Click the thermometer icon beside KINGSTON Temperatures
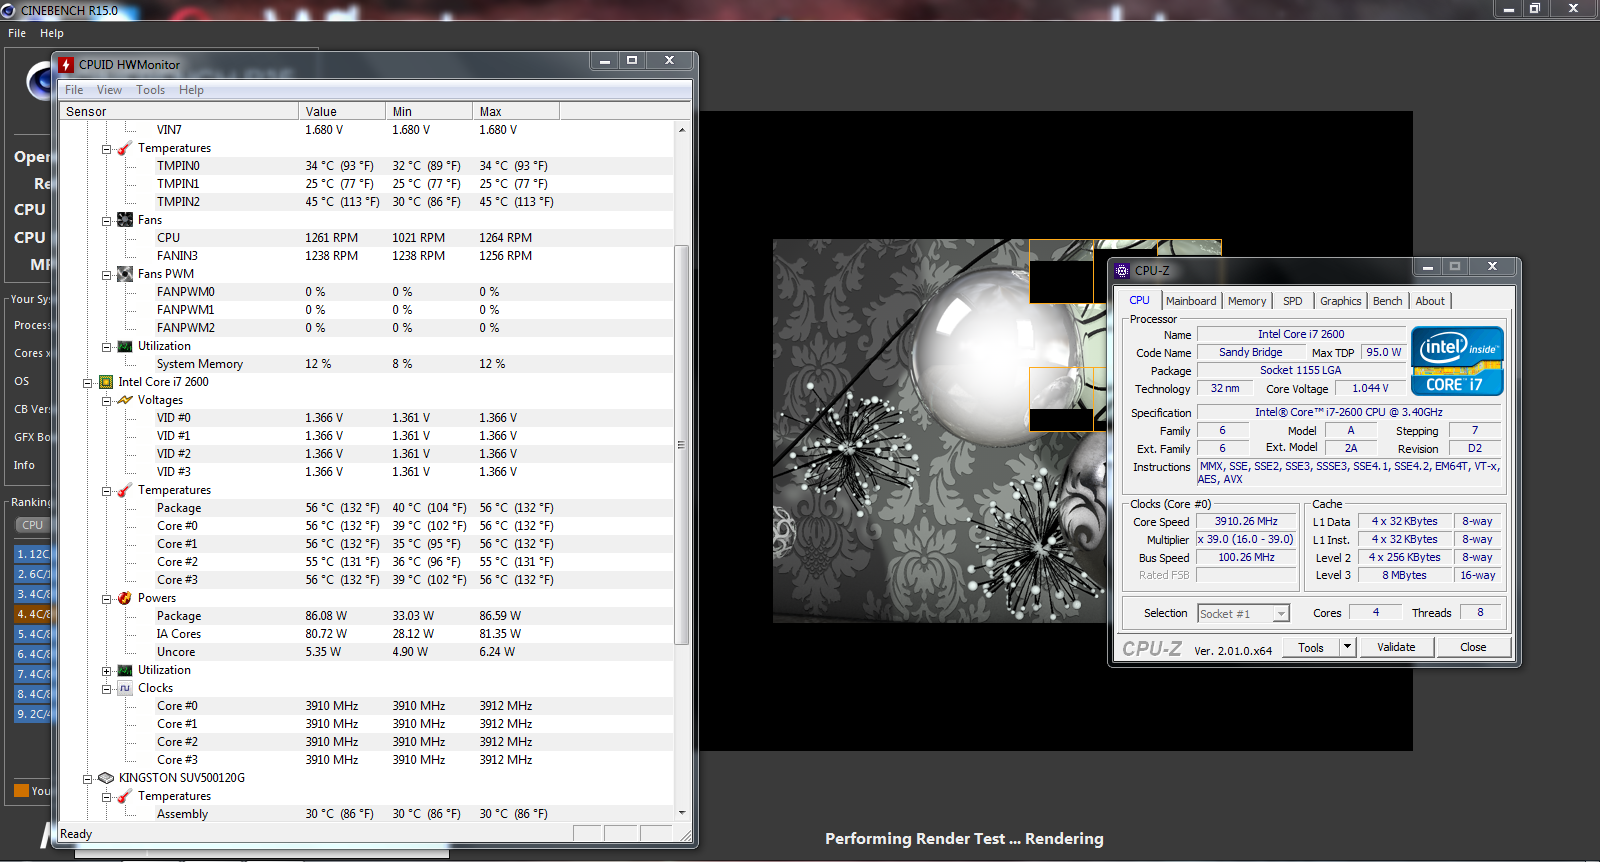The height and width of the screenshot is (862, 1600). pyautogui.click(x=125, y=796)
